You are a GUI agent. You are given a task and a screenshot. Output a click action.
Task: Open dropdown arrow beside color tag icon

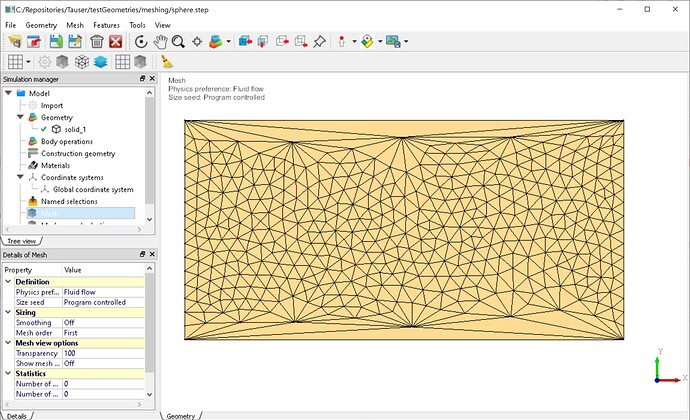(x=380, y=42)
